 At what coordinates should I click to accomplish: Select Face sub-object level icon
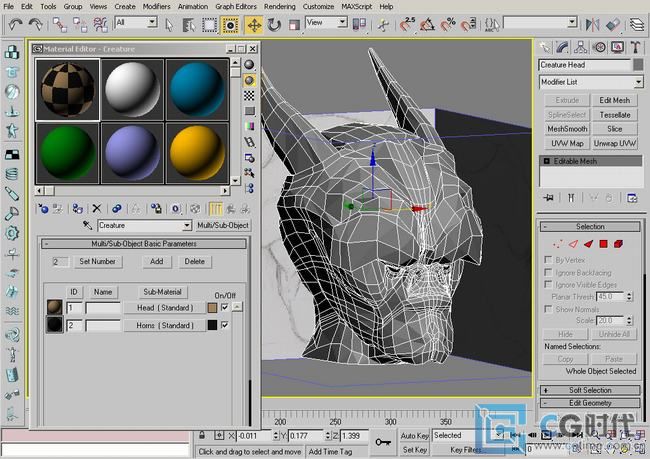coord(588,244)
